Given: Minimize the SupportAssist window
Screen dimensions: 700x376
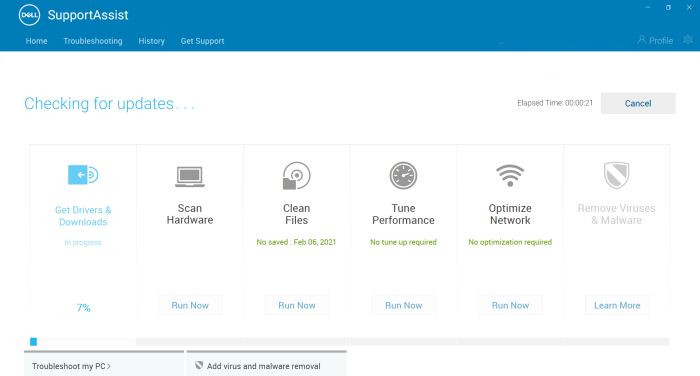Looking at the screenshot, I should 648,8.
